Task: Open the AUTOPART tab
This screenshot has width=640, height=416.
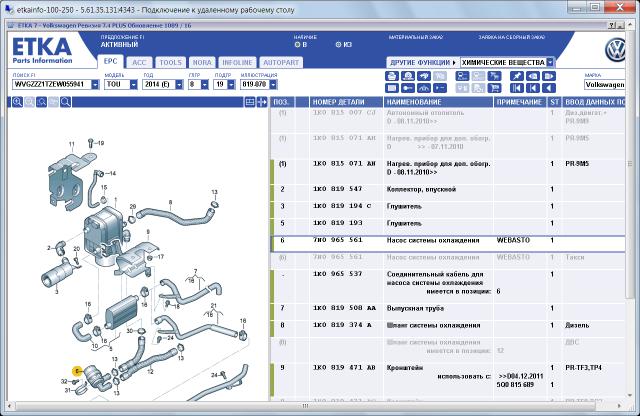Action: coord(281,62)
